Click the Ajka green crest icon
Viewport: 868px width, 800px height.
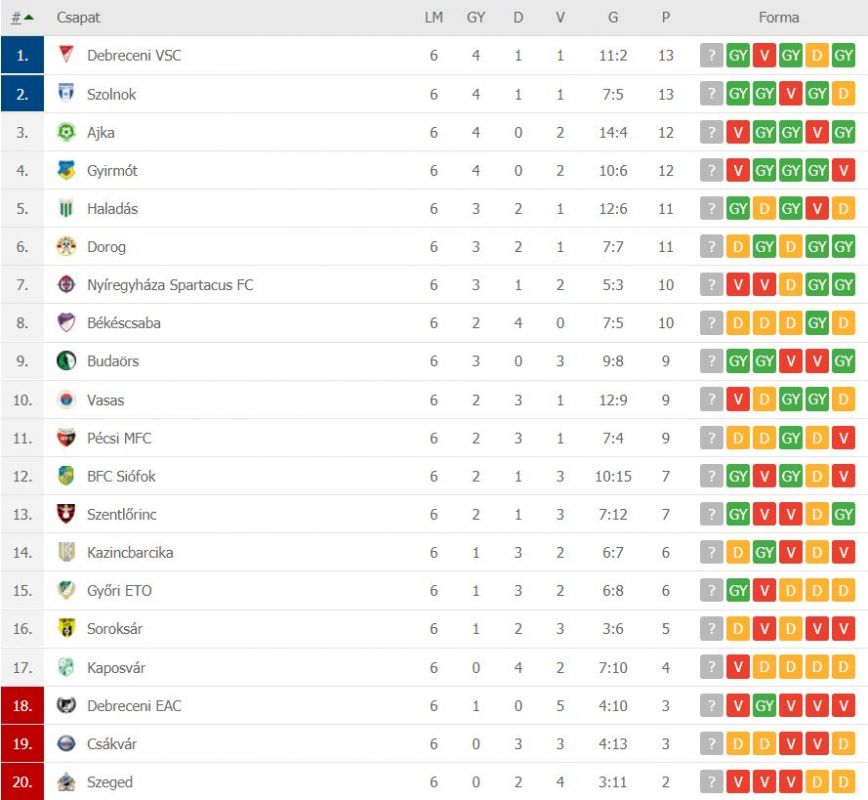tap(66, 132)
